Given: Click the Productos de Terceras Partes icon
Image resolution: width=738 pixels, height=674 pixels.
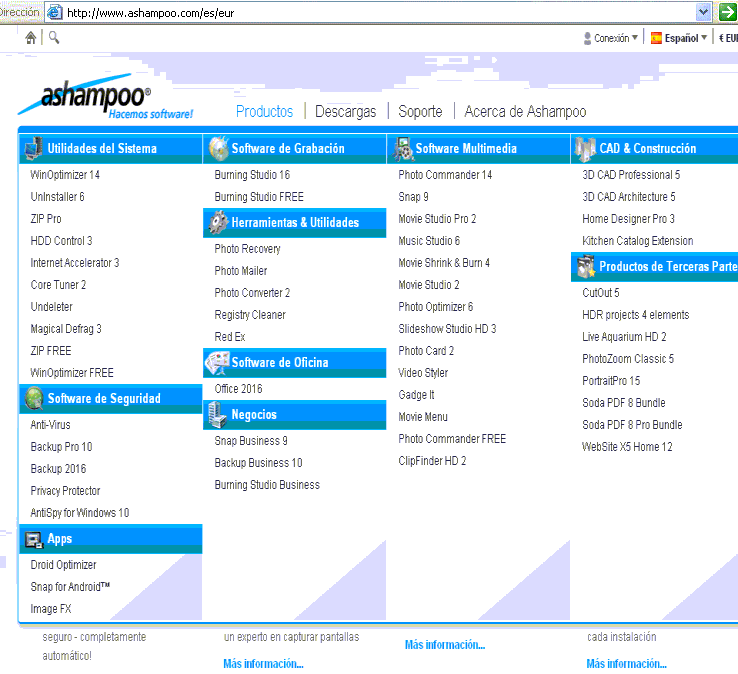Looking at the screenshot, I should 586,266.
